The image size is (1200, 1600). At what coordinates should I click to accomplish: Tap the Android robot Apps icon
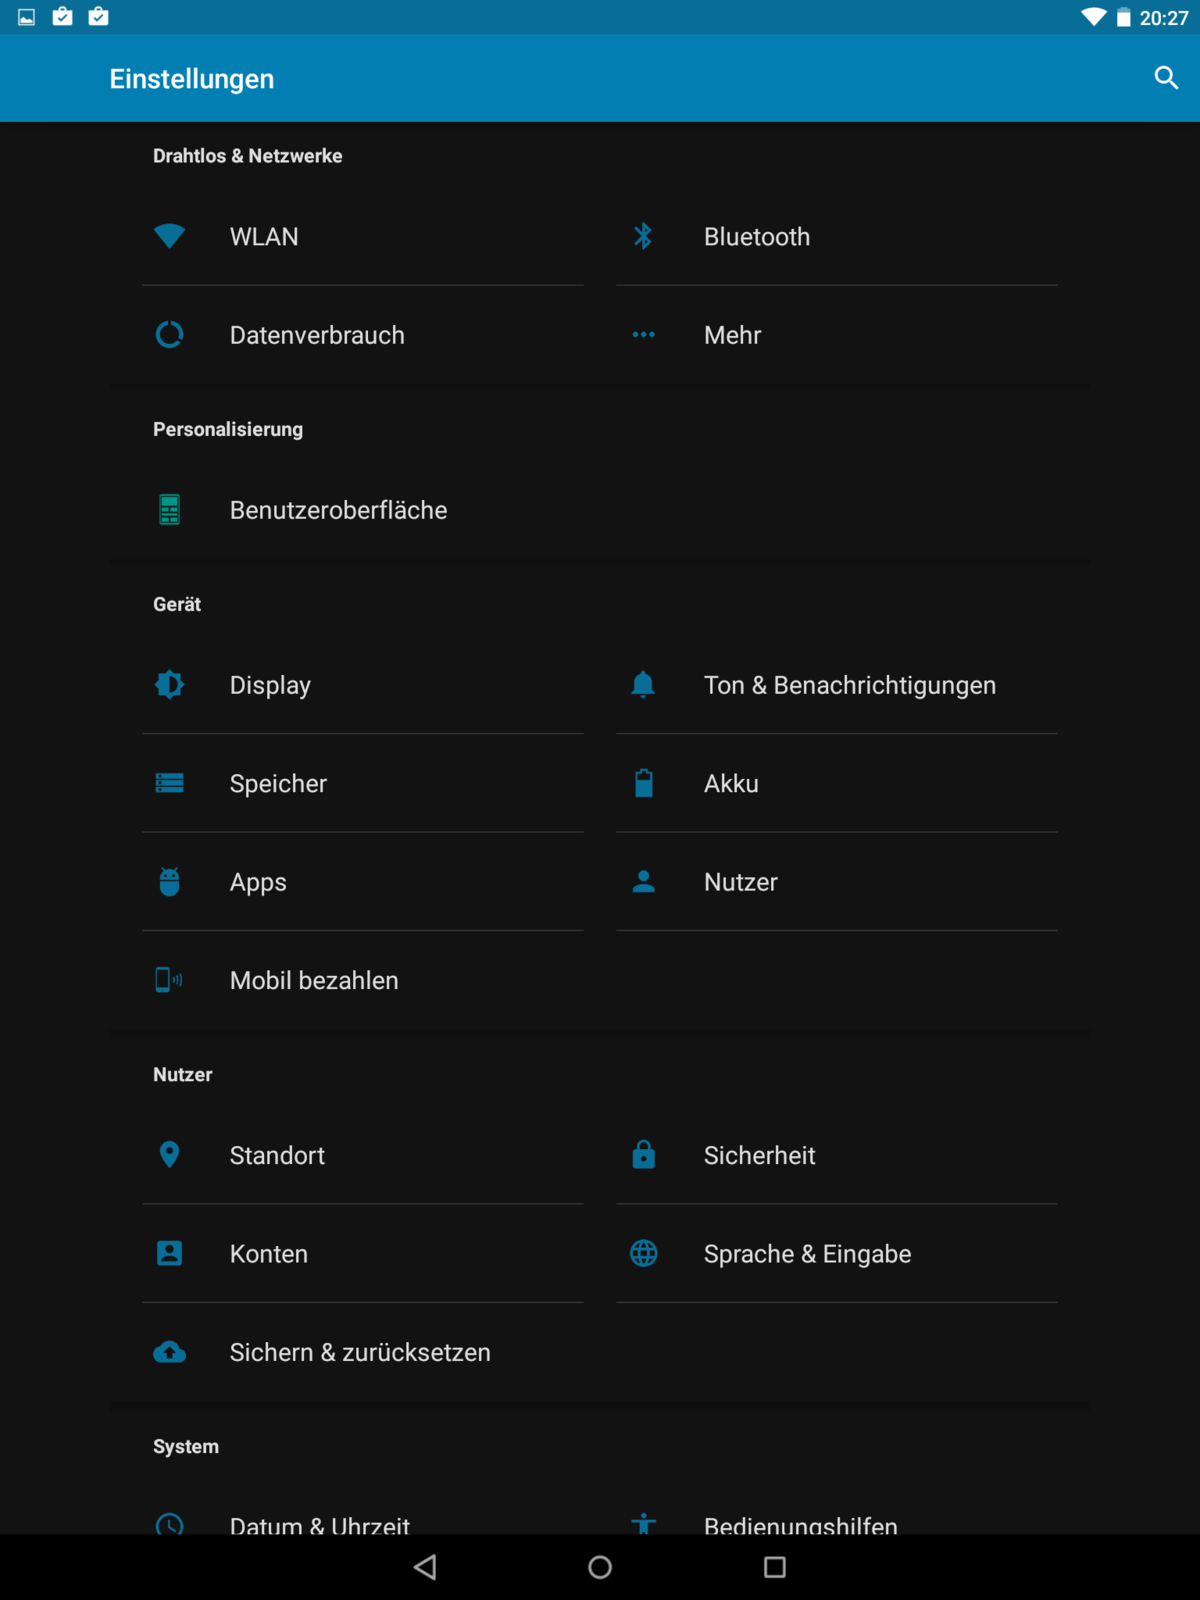(x=170, y=882)
